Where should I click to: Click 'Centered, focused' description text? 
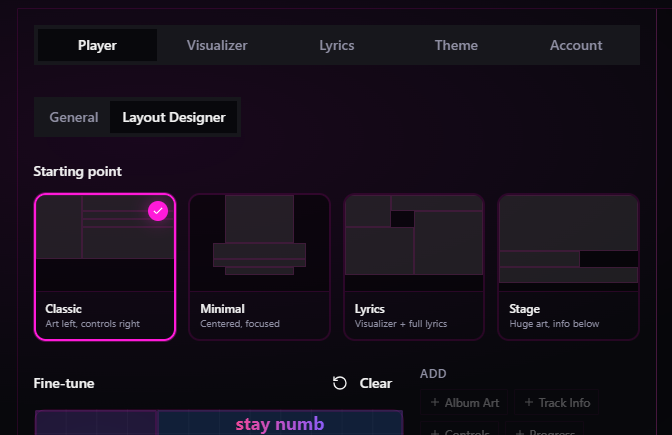click(x=240, y=324)
